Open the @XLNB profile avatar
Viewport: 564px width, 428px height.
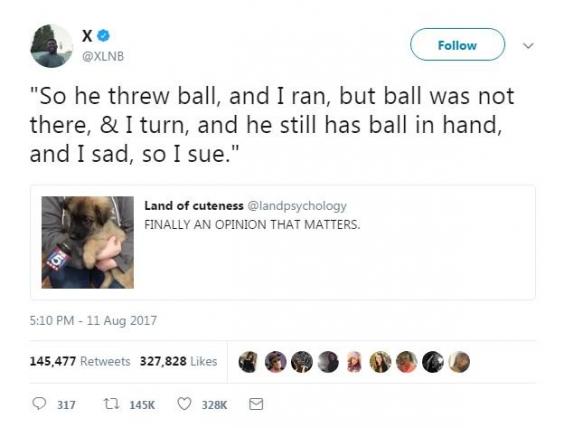tap(52, 46)
